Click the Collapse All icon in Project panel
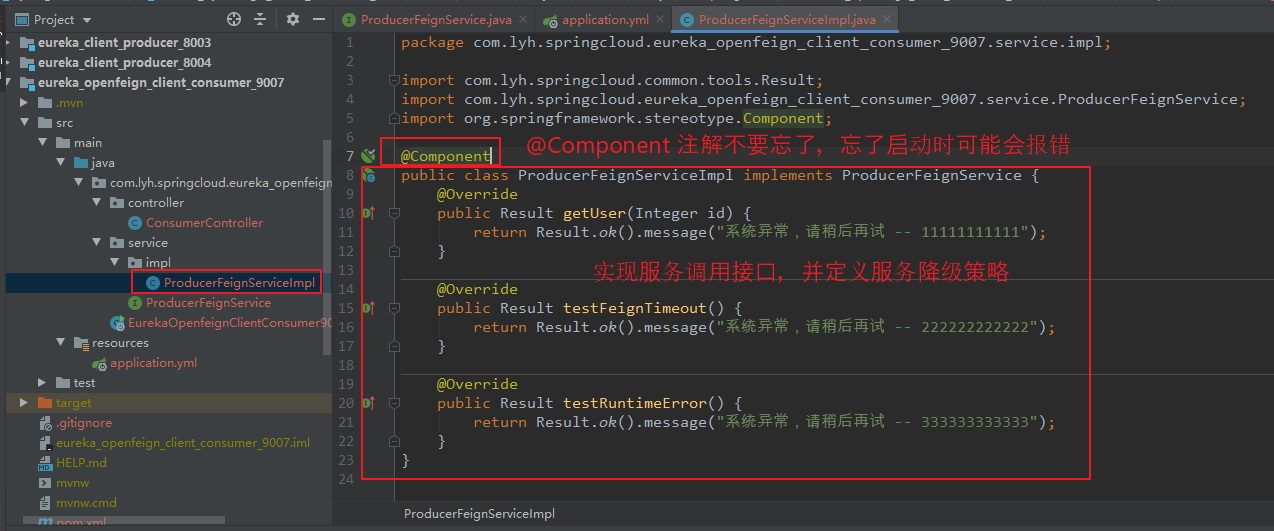 pyautogui.click(x=260, y=19)
